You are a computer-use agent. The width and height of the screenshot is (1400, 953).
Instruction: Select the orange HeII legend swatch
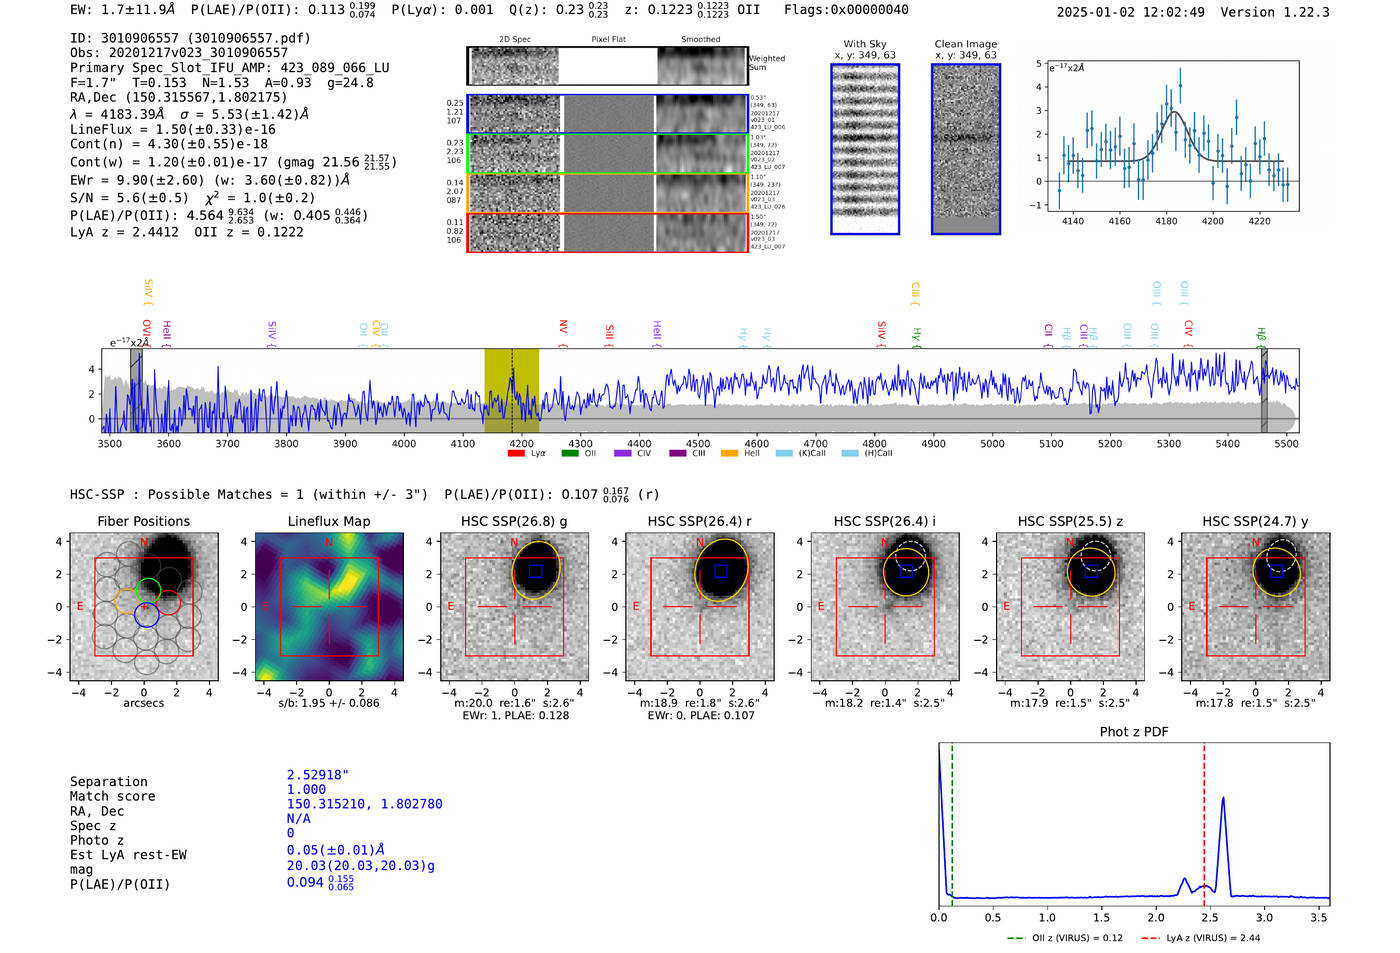click(x=729, y=454)
